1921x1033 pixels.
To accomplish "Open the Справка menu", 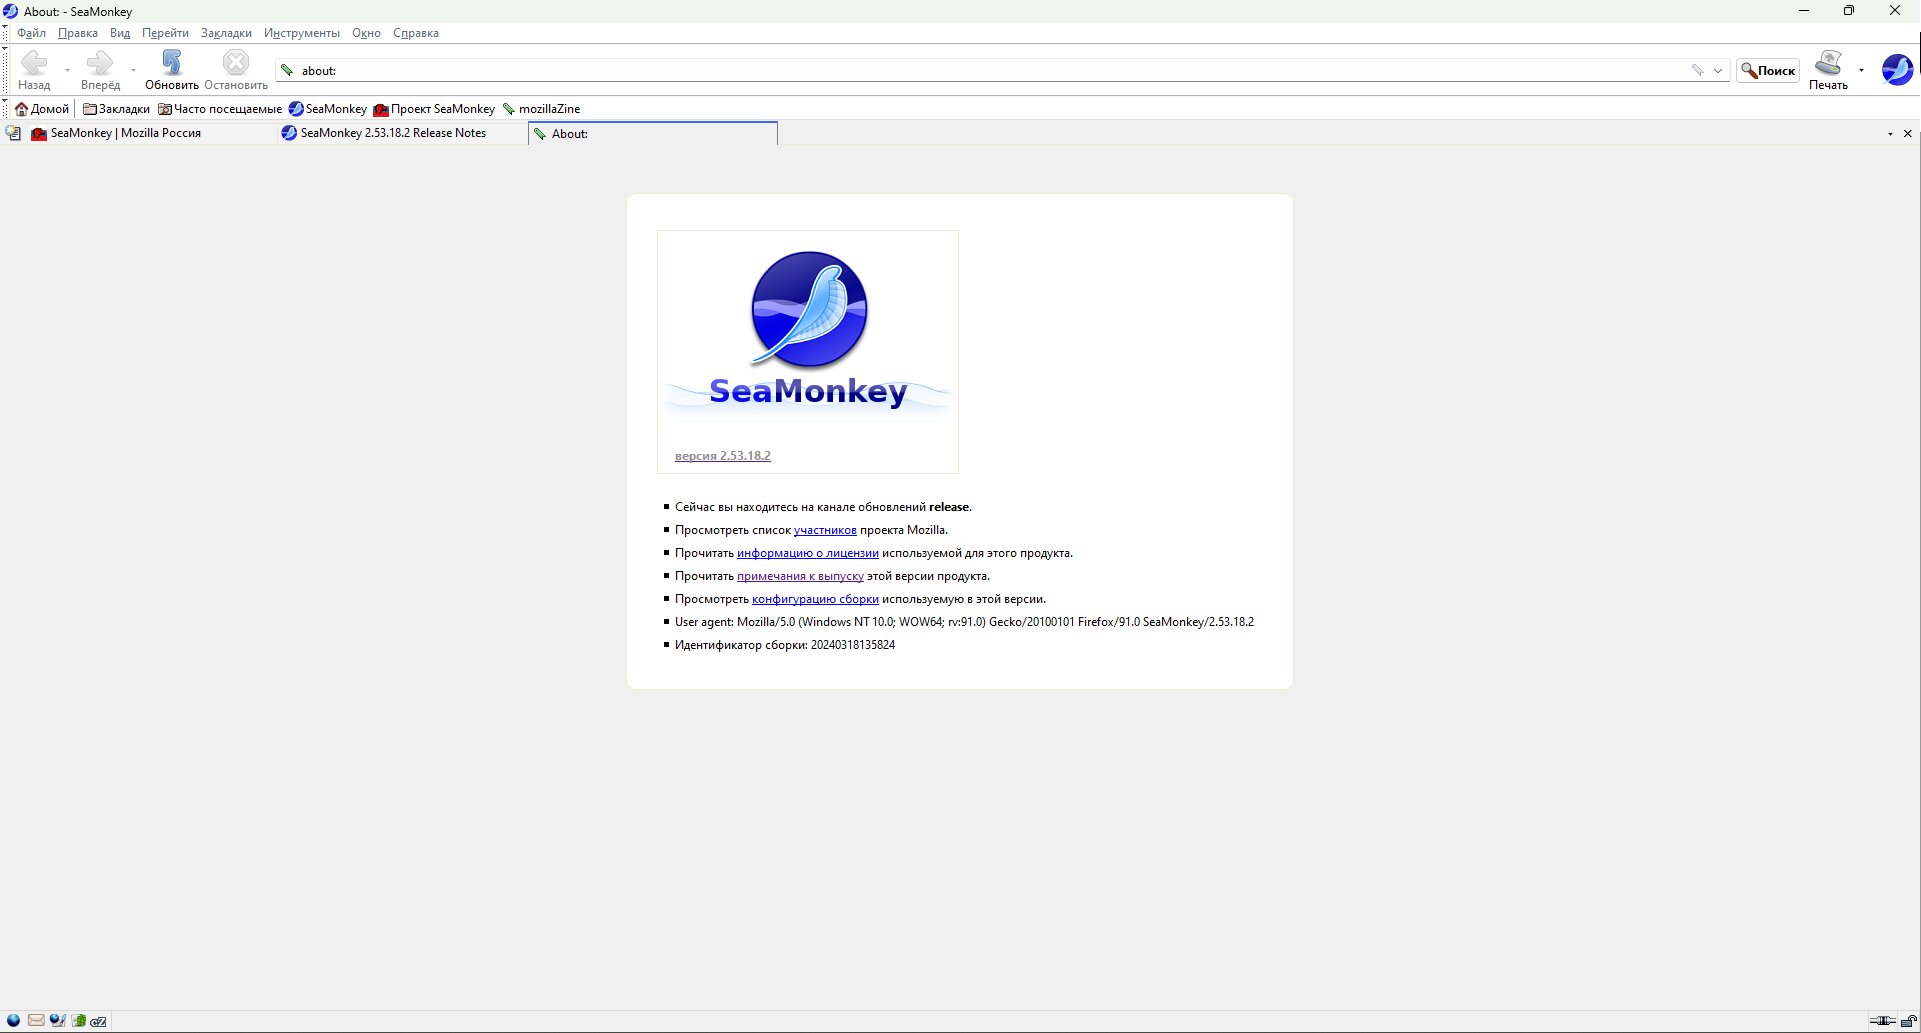I will coord(416,33).
